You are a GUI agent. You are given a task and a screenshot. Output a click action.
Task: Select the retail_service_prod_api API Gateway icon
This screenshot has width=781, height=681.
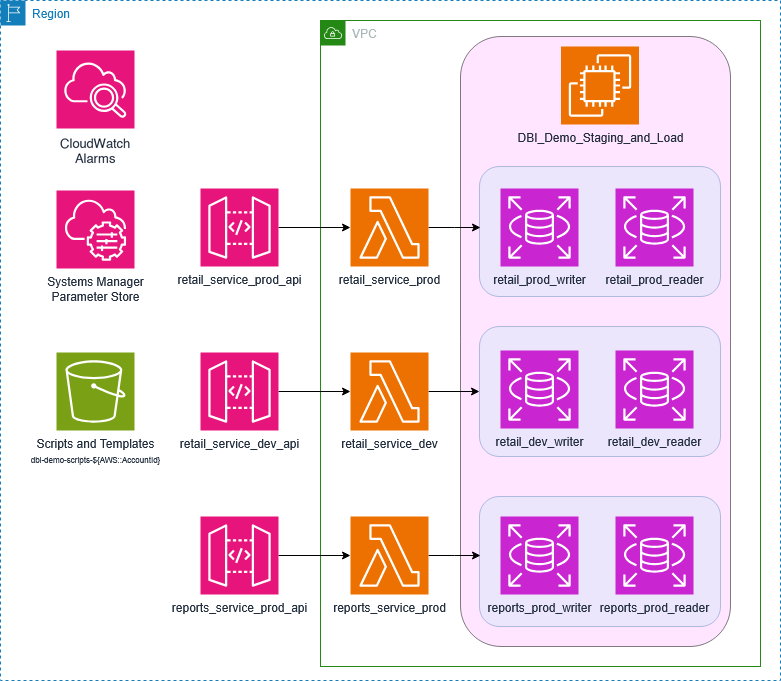[x=239, y=227]
